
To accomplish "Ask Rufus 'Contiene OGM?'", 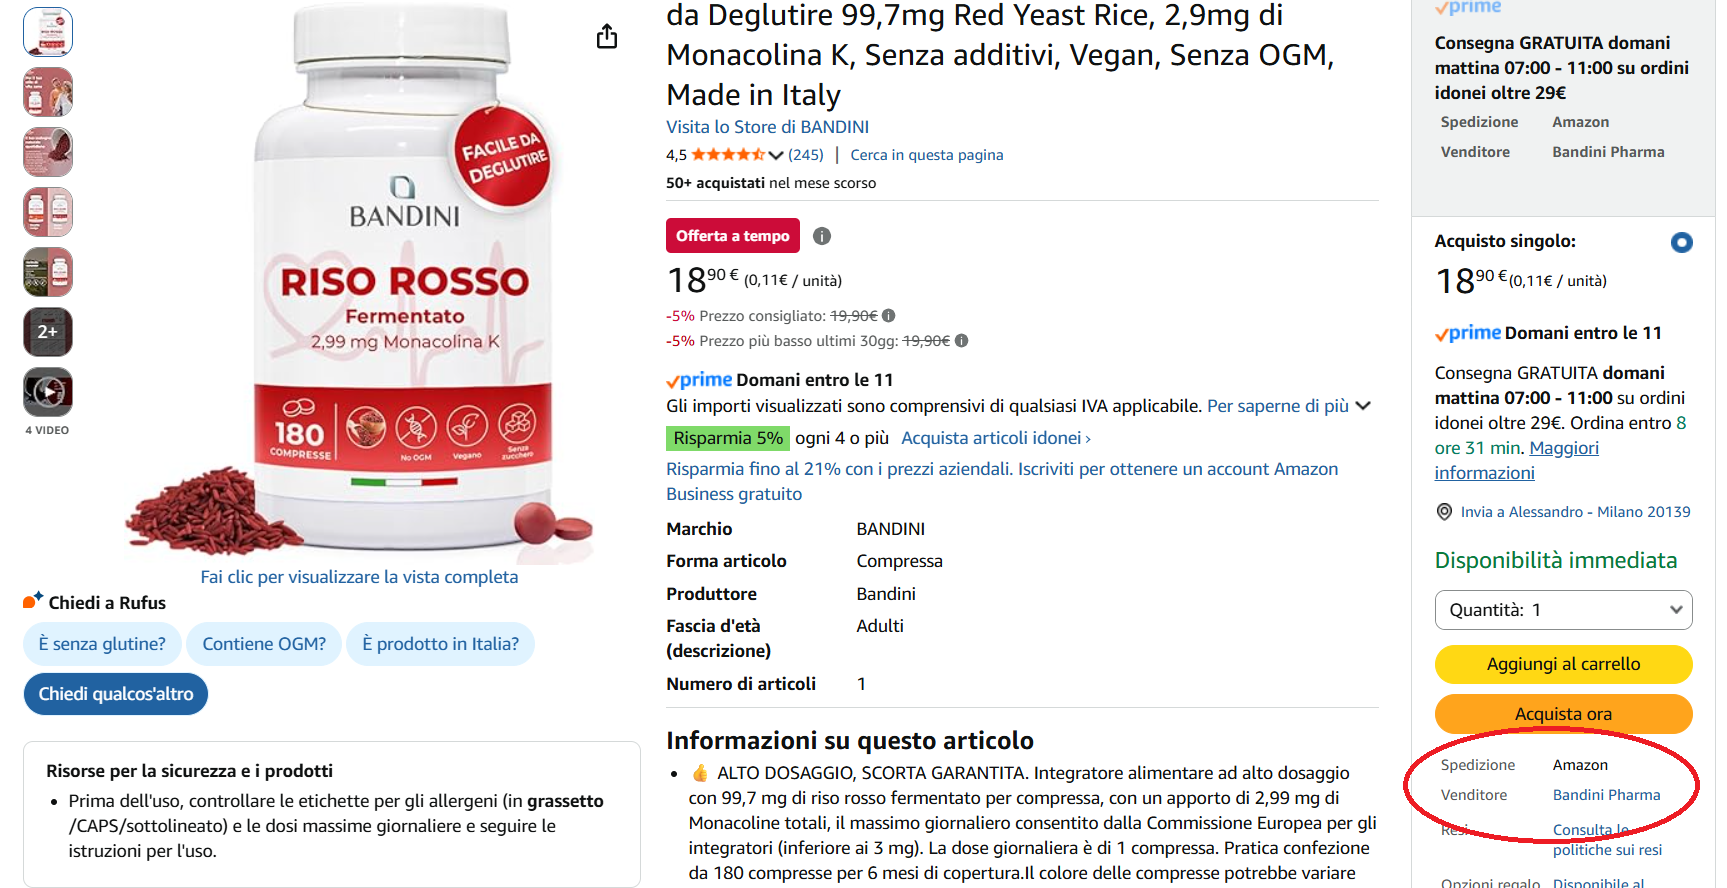I will 264,644.
